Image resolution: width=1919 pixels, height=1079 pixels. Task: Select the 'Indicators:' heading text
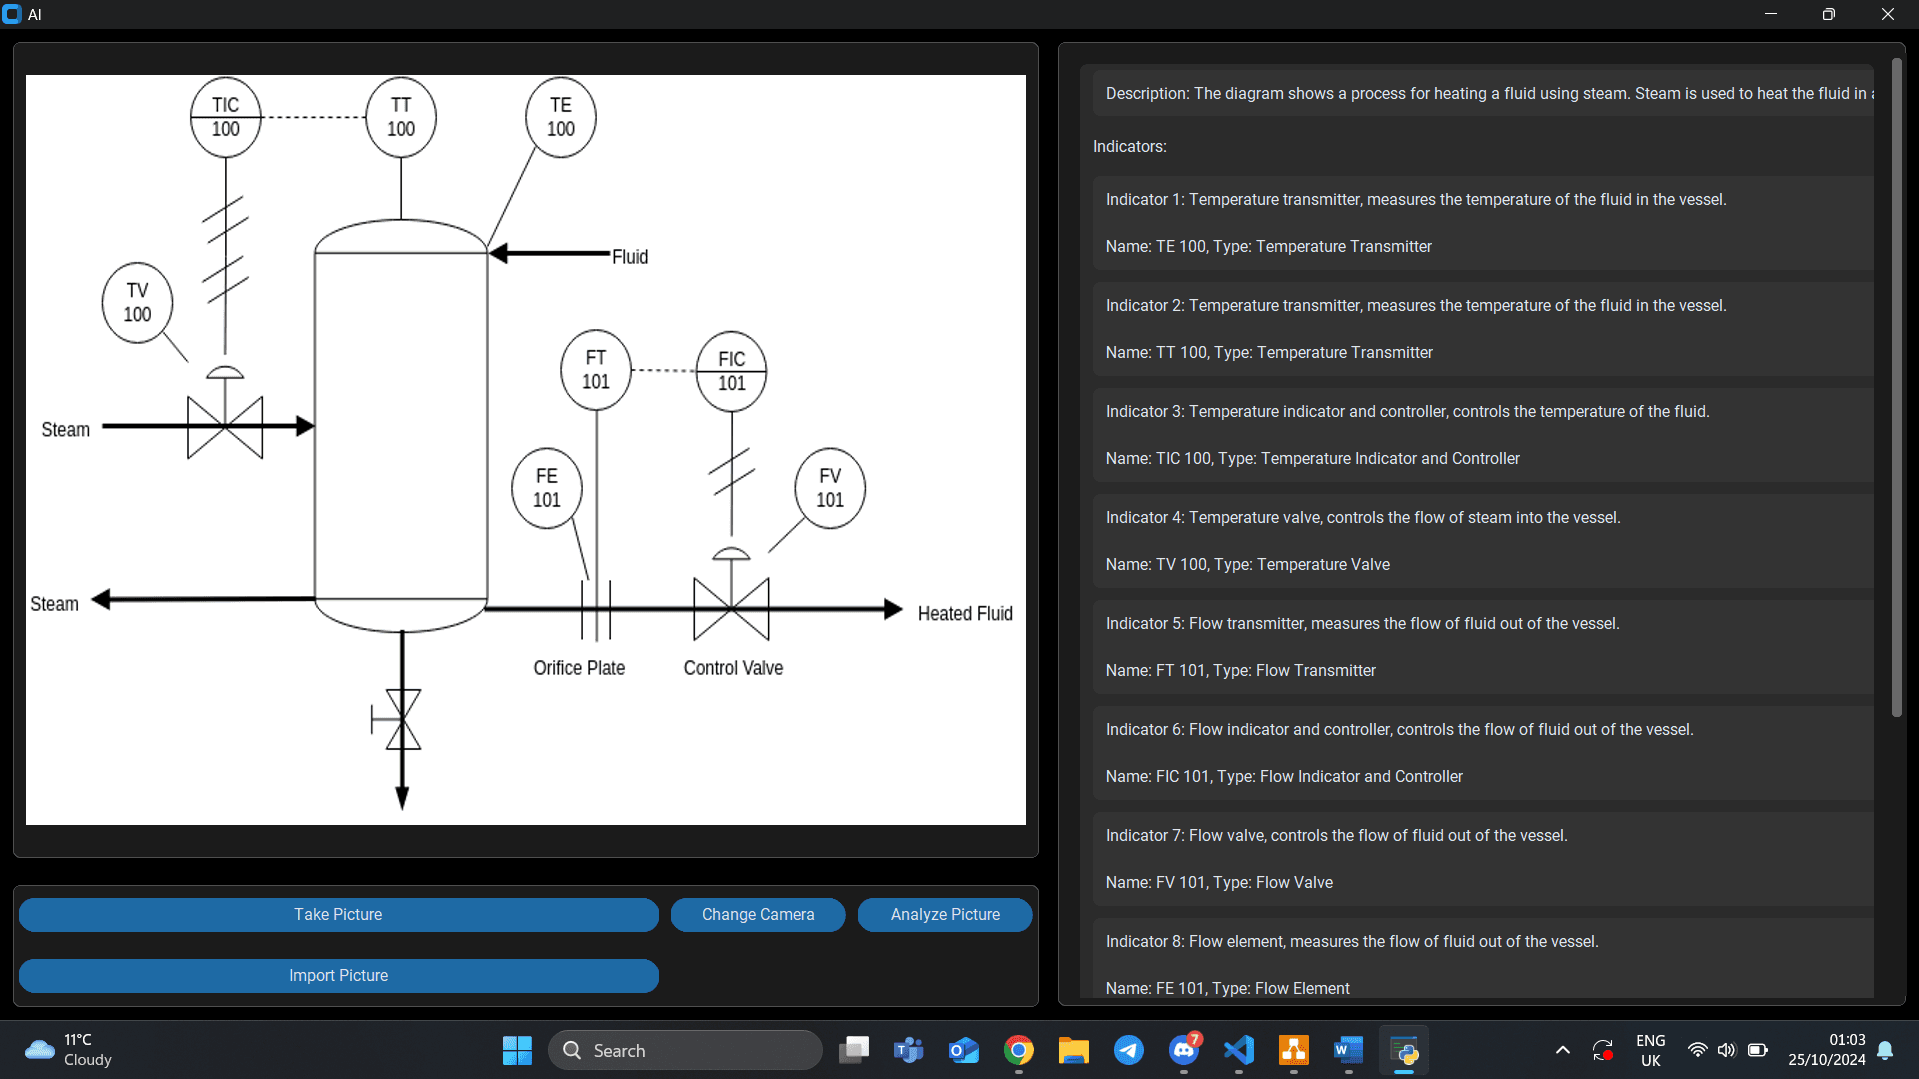(x=1130, y=146)
